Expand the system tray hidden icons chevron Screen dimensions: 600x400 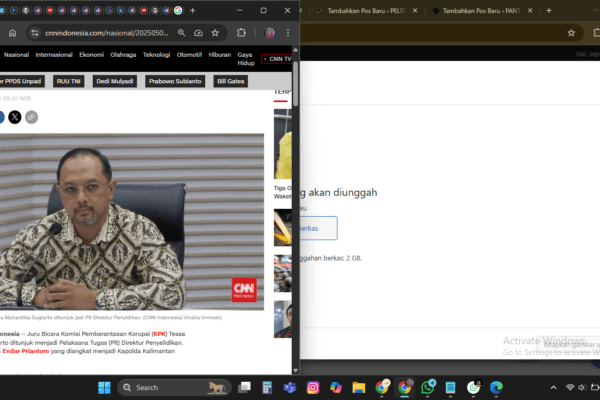pos(553,388)
